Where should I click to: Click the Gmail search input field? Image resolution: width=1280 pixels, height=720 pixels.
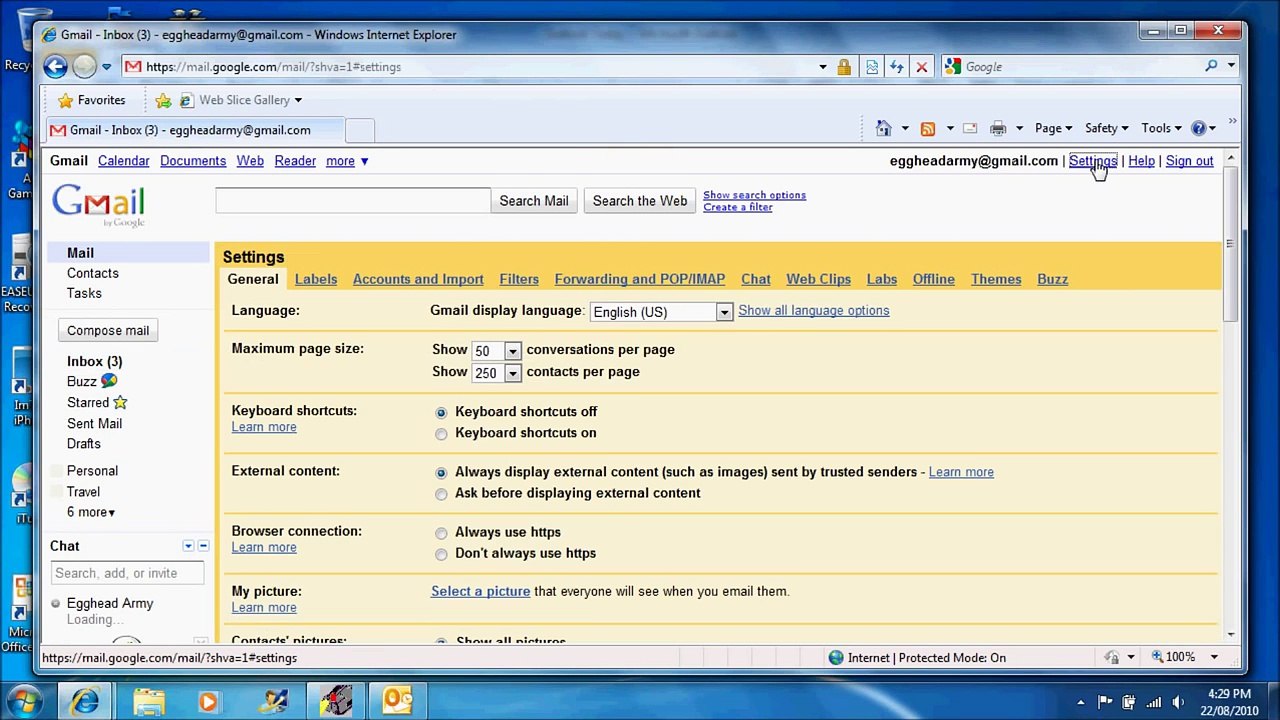[x=353, y=201]
